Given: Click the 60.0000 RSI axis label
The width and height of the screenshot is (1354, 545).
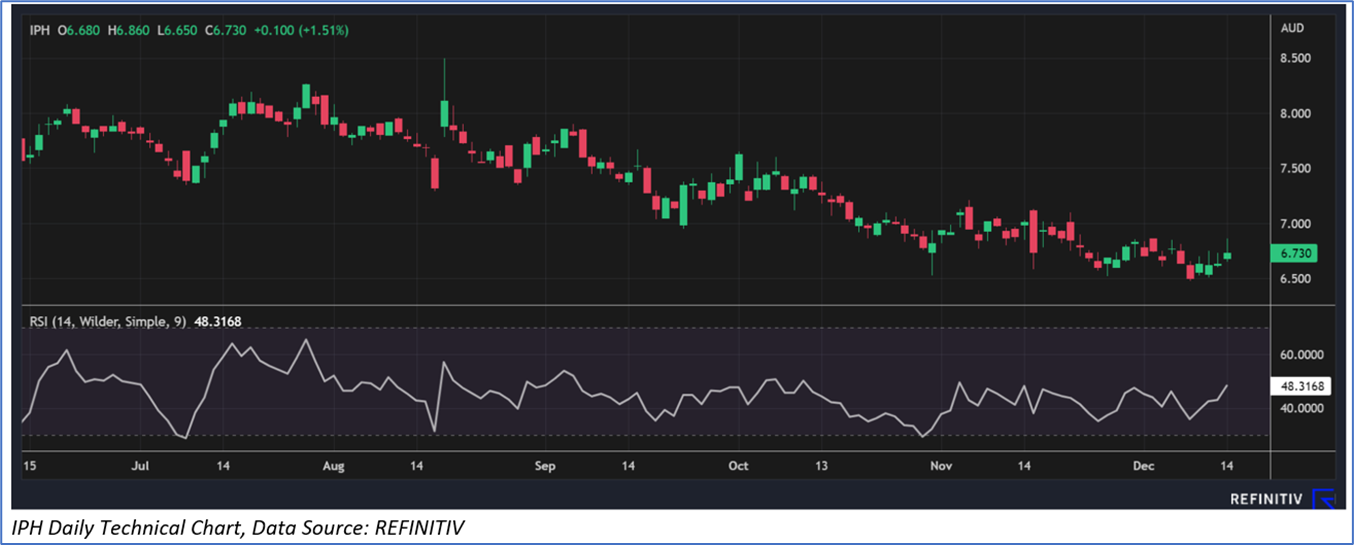Looking at the screenshot, I should coord(1302,355).
